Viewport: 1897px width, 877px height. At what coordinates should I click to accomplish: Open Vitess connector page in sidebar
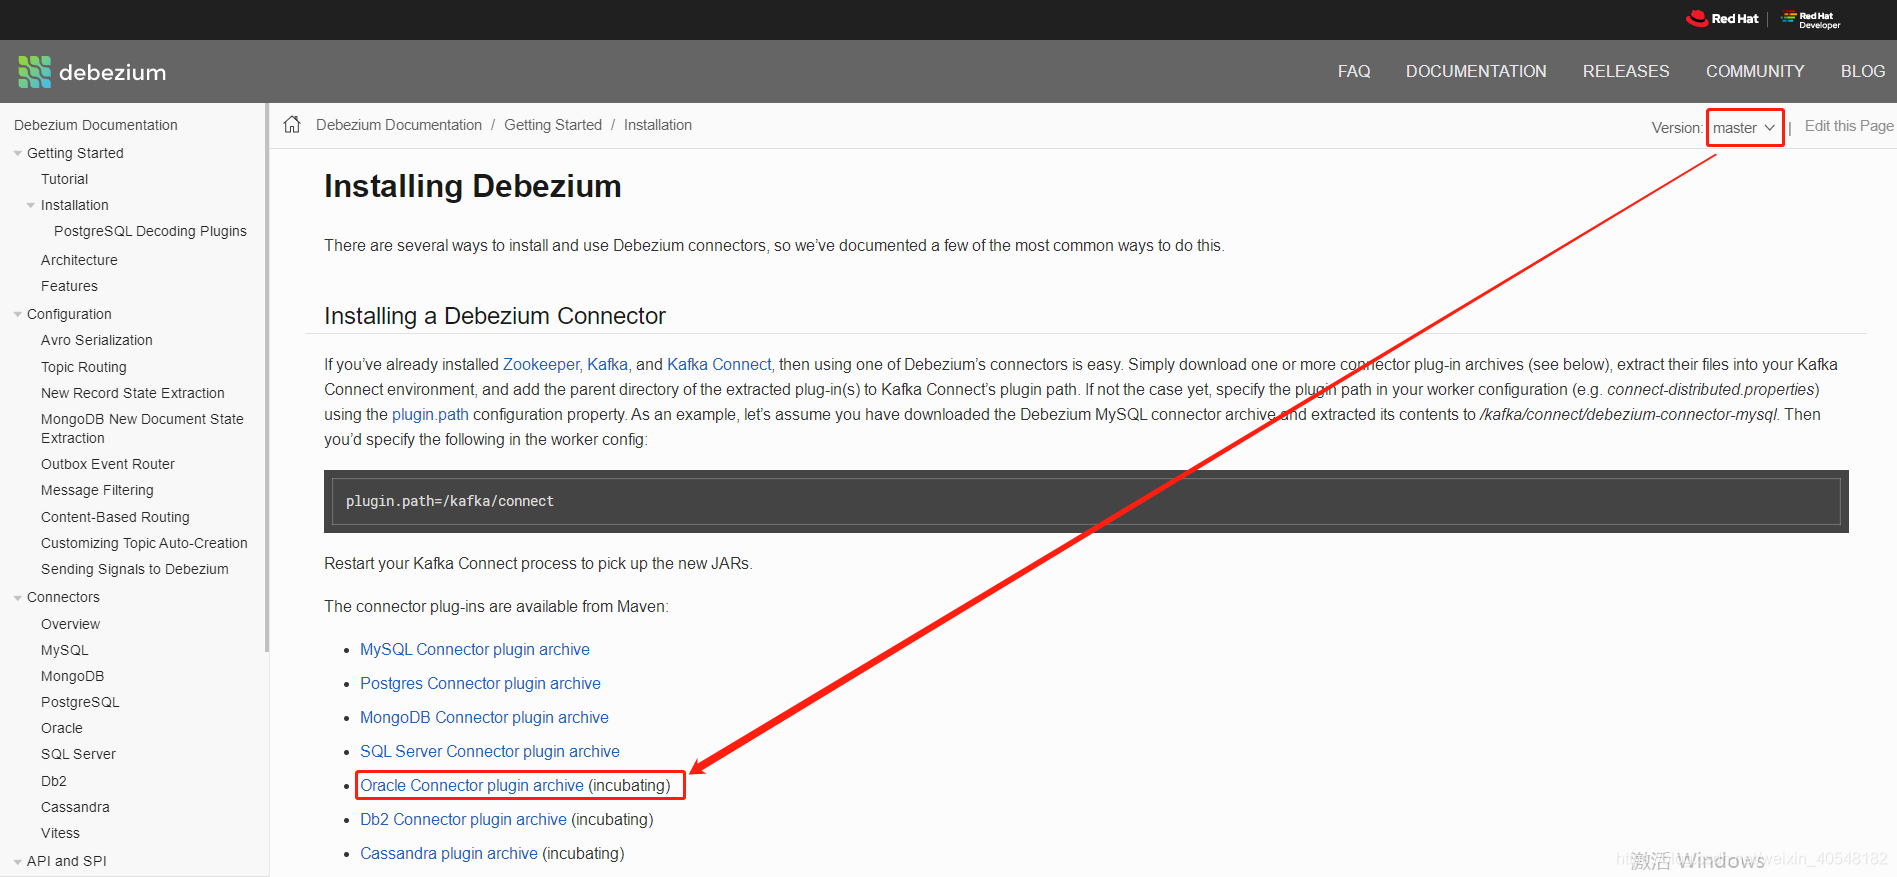60,833
